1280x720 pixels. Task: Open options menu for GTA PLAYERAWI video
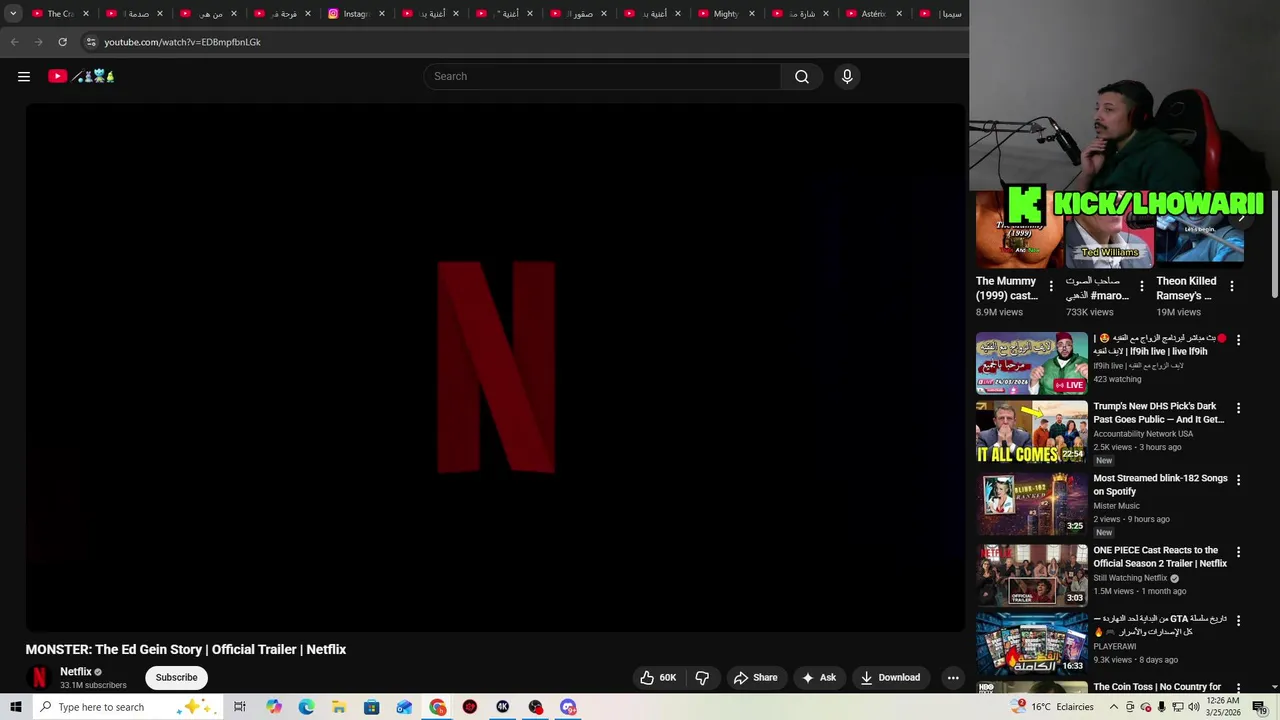click(1238, 620)
